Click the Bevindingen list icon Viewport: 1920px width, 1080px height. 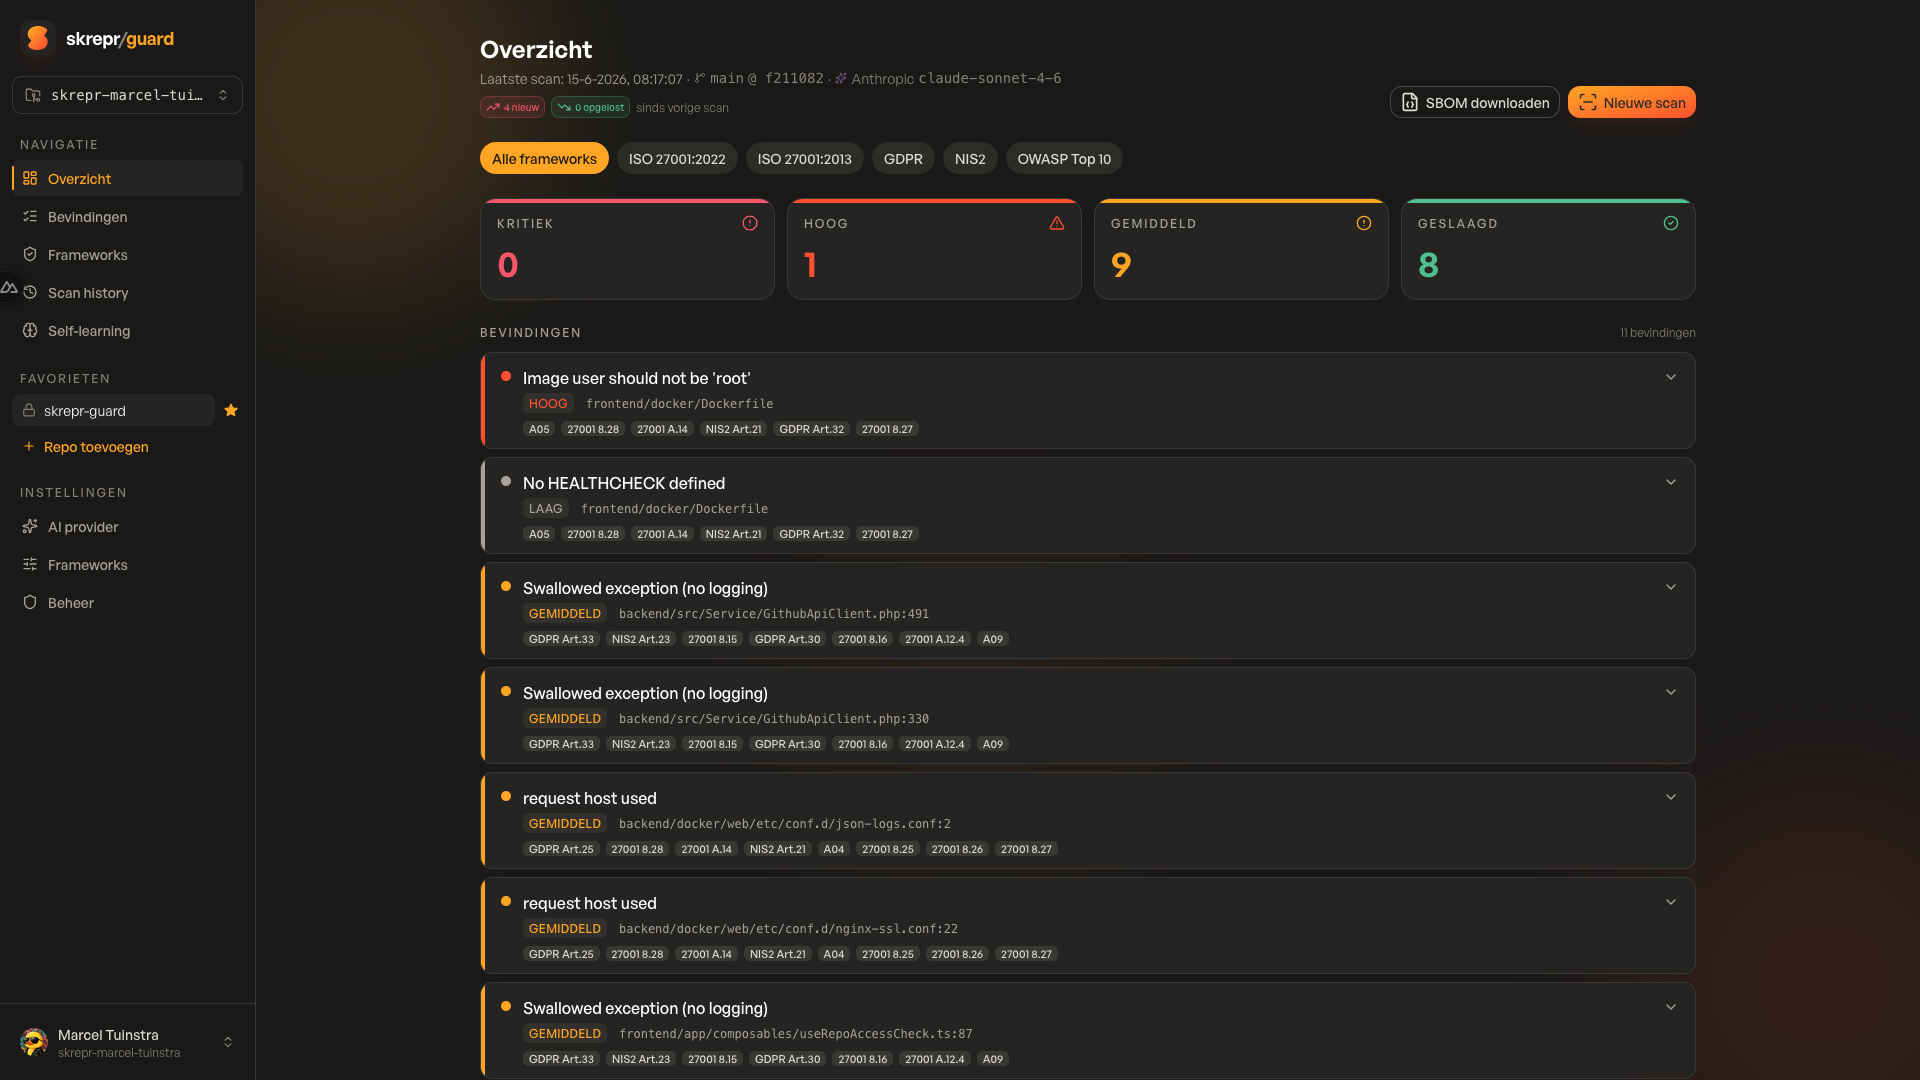pyautogui.click(x=30, y=216)
